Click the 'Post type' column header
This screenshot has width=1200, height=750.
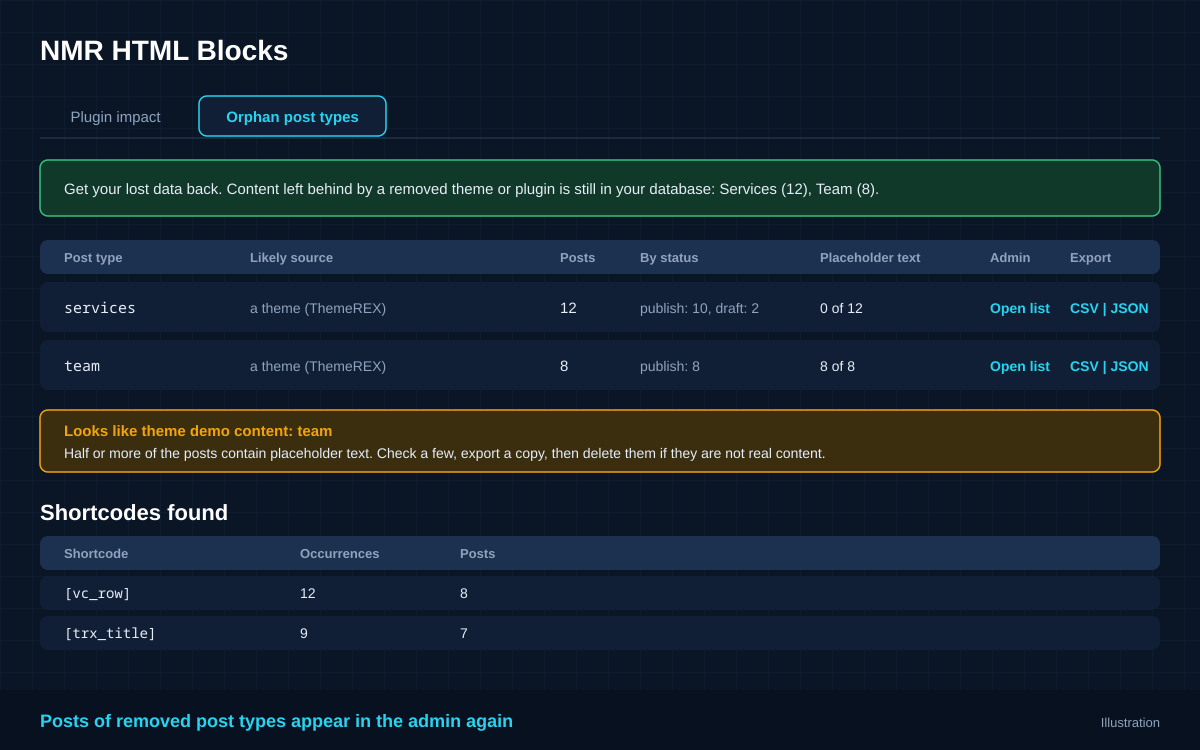pyautogui.click(x=93, y=257)
